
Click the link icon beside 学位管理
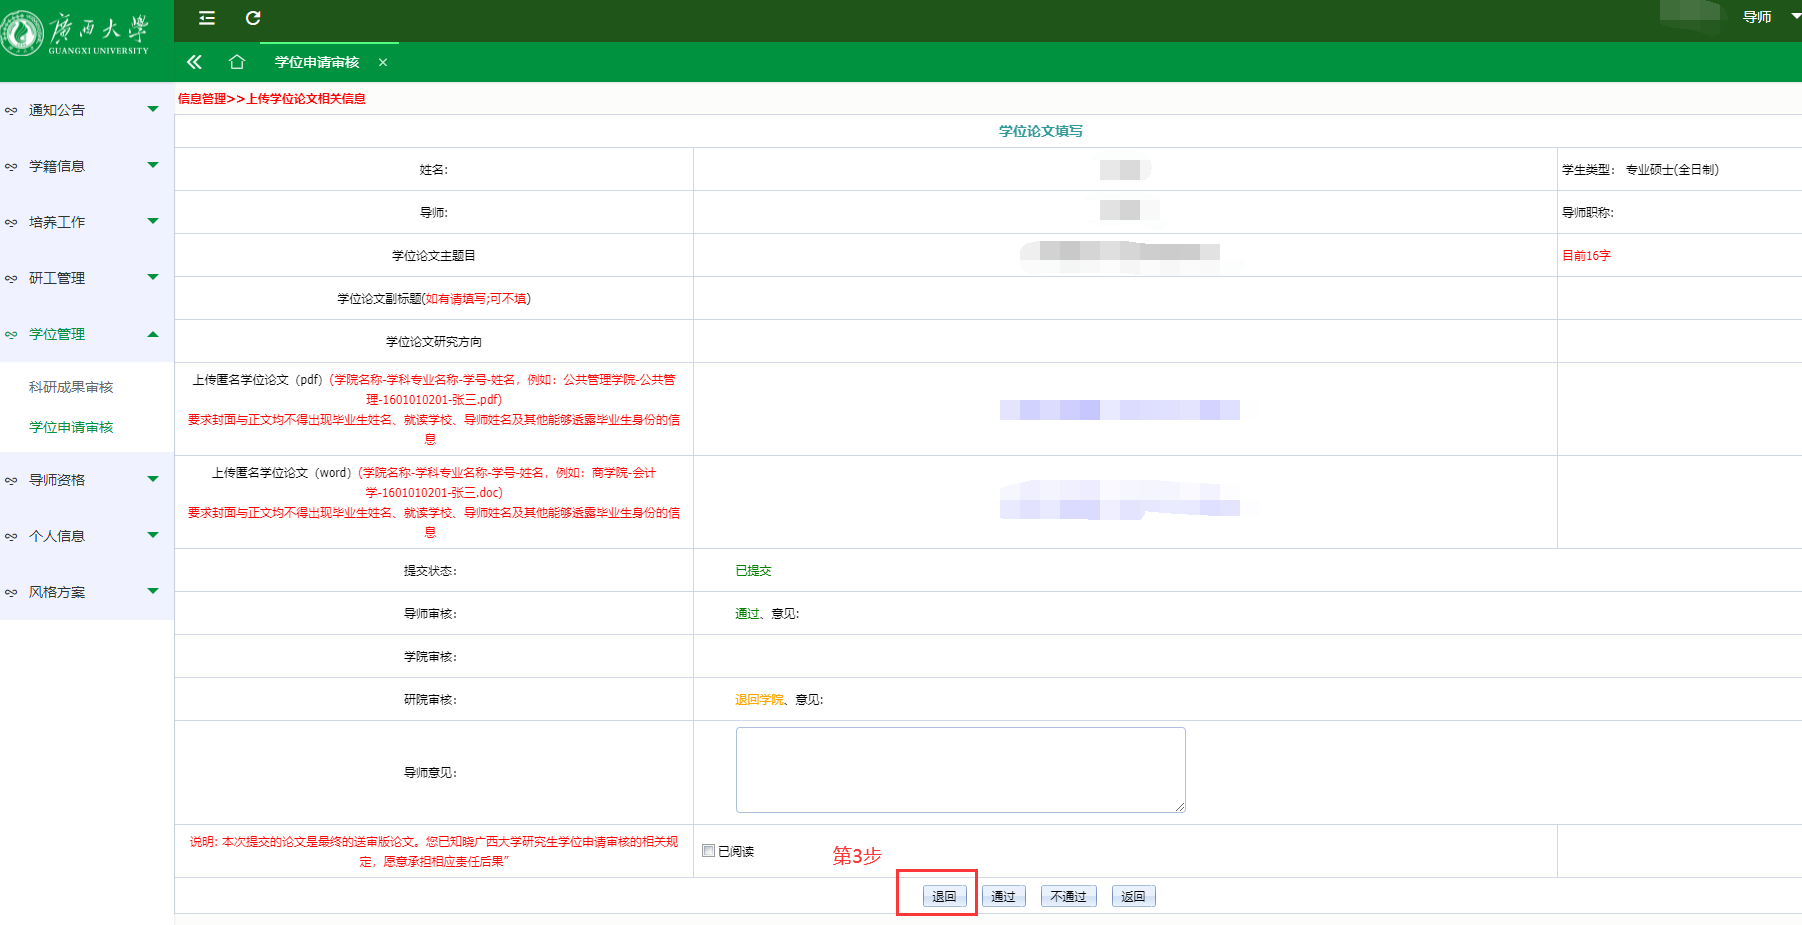[11, 335]
